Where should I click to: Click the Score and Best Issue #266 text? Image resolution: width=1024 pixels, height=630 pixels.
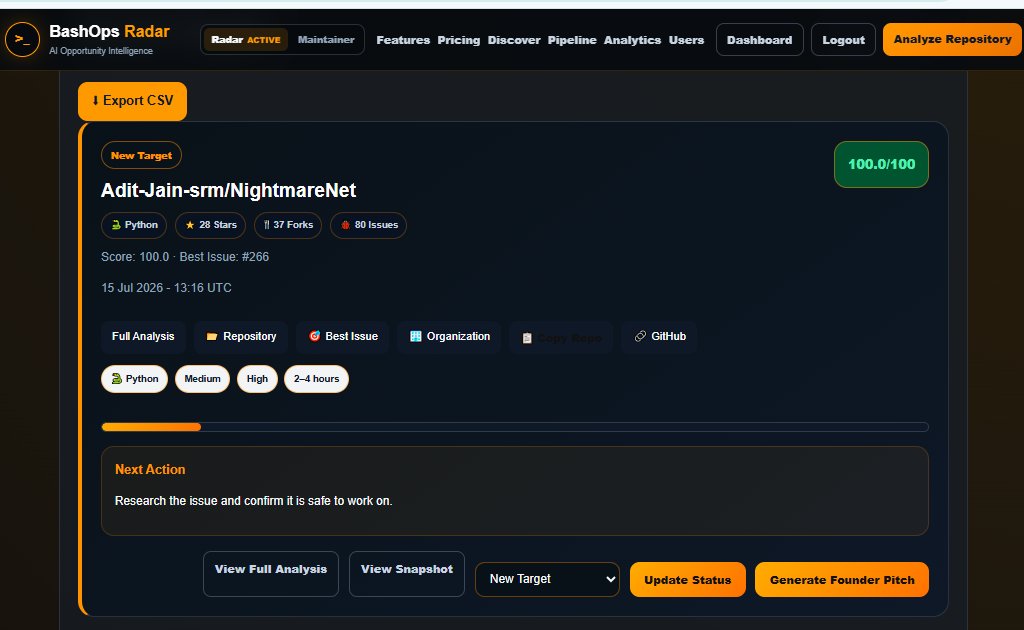pyautogui.click(x=185, y=257)
